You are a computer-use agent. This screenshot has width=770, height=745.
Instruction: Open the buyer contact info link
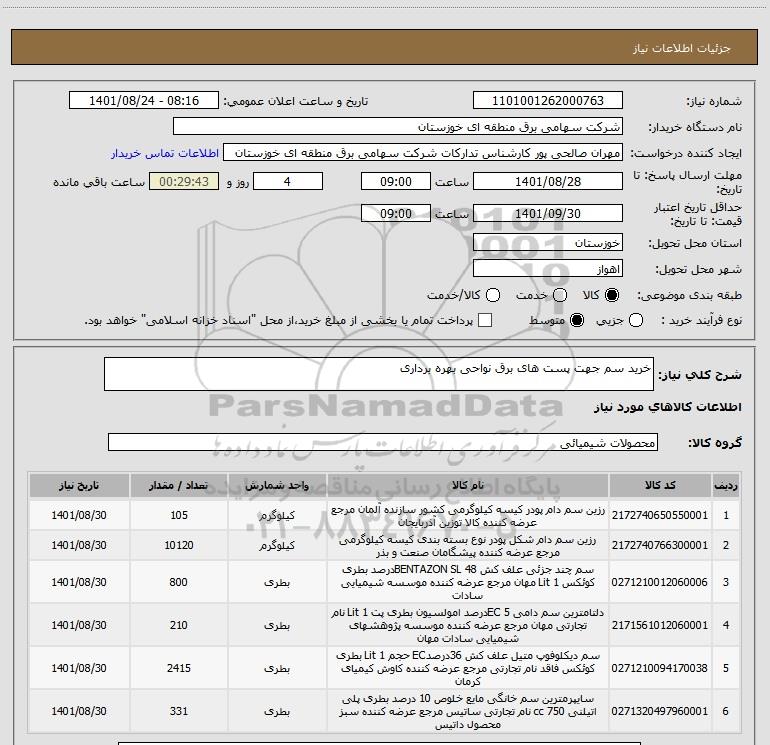click(165, 153)
